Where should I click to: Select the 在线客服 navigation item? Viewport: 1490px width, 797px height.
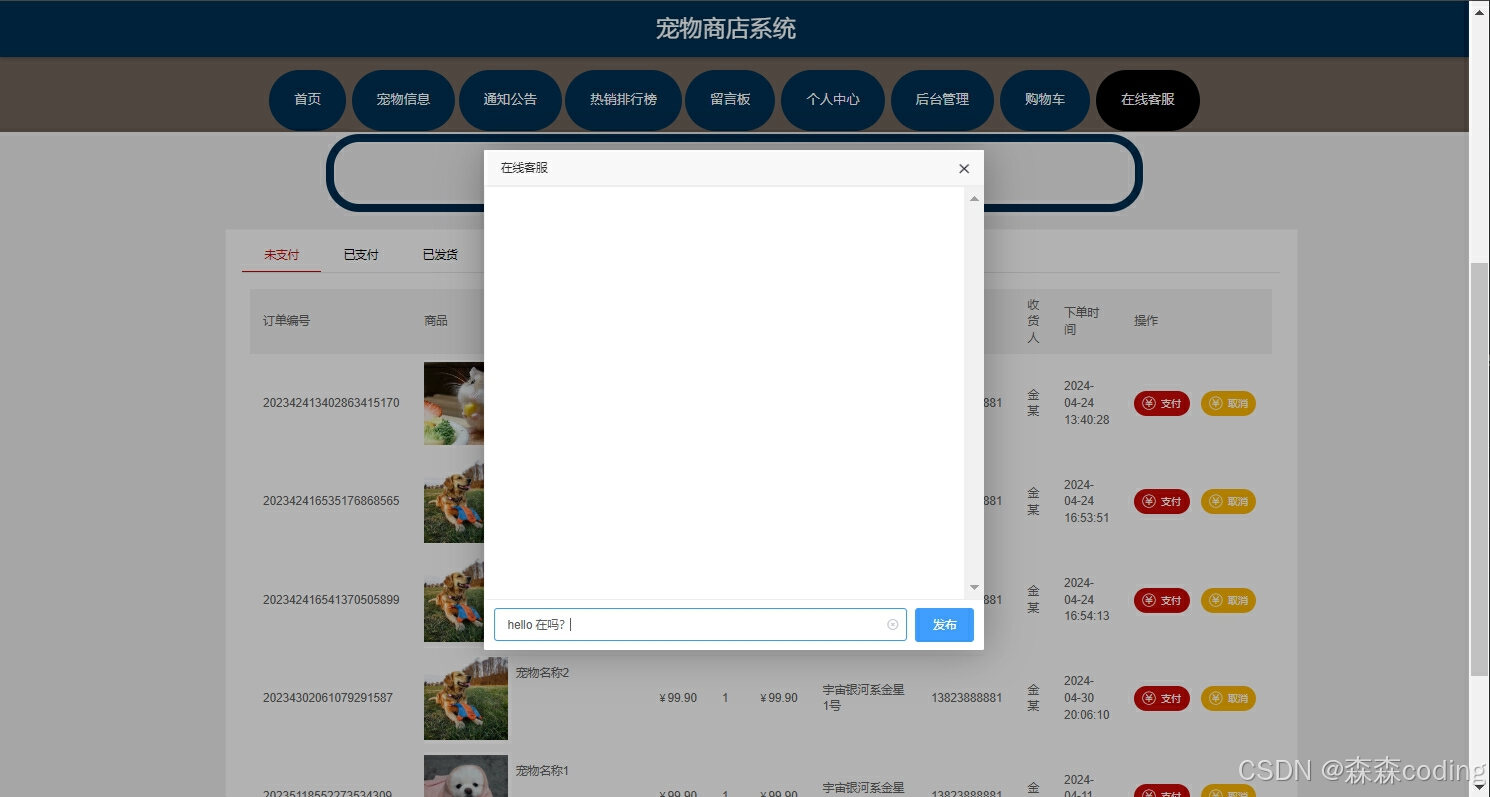point(1147,100)
